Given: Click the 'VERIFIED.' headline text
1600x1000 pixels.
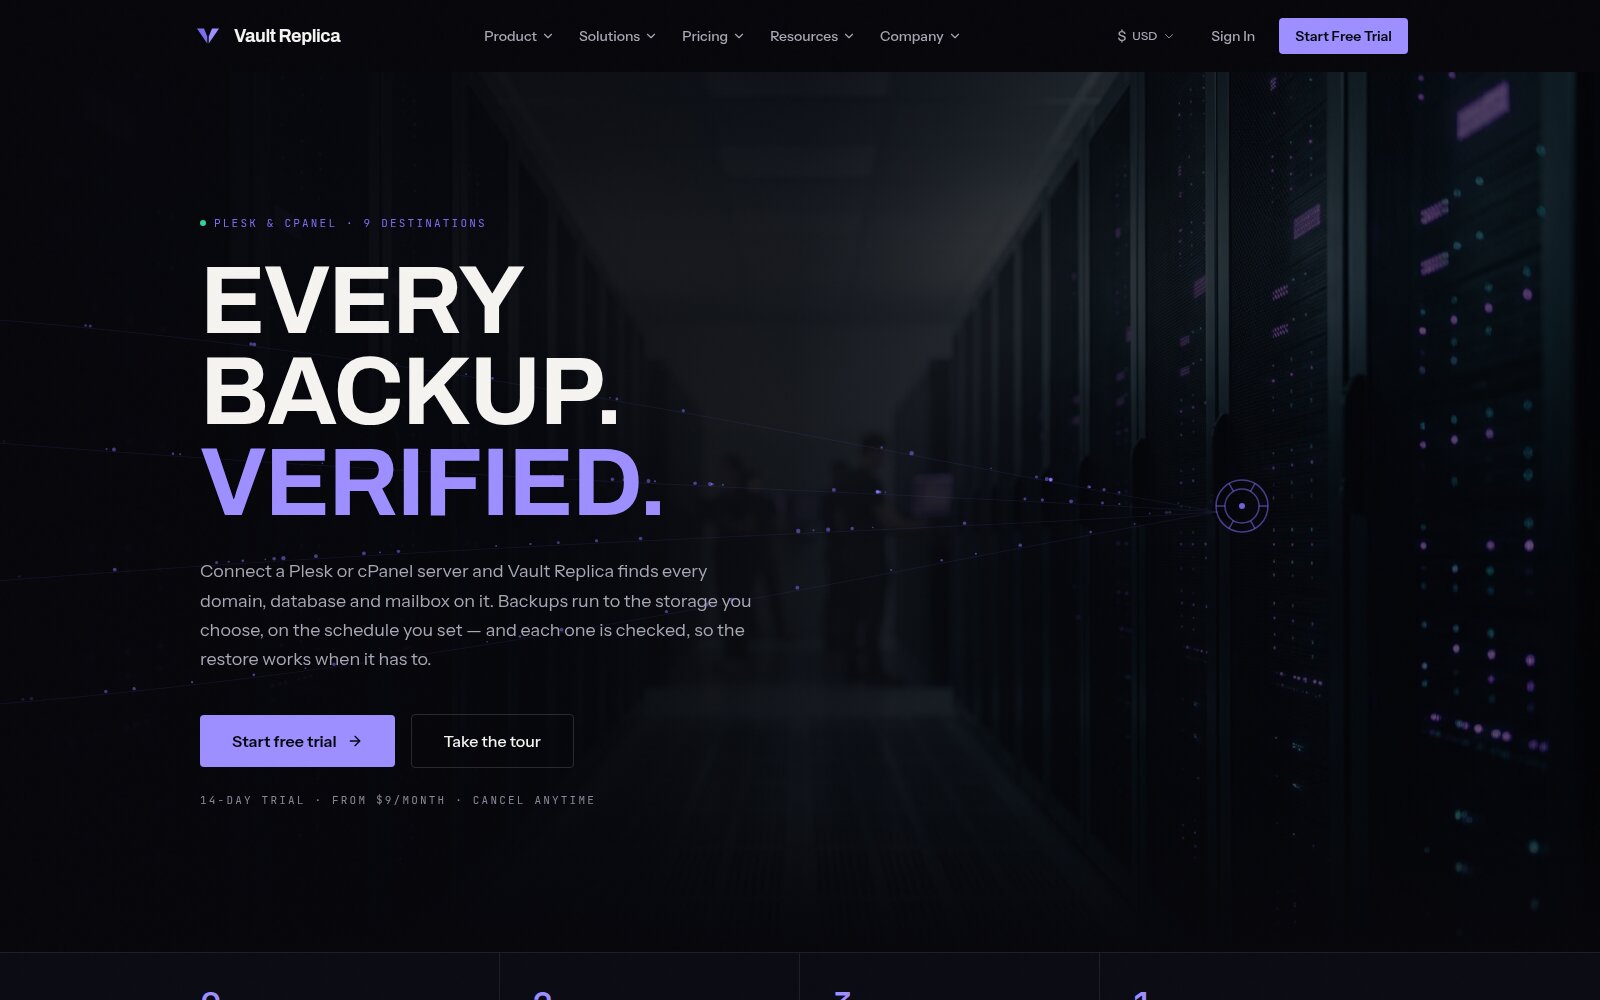Looking at the screenshot, I should 432,483.
